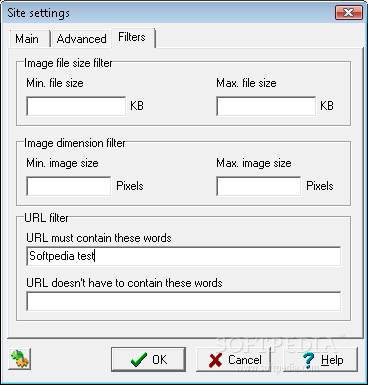Click the 'Min. file size' label
368x385 pixels.
[55, 83]
